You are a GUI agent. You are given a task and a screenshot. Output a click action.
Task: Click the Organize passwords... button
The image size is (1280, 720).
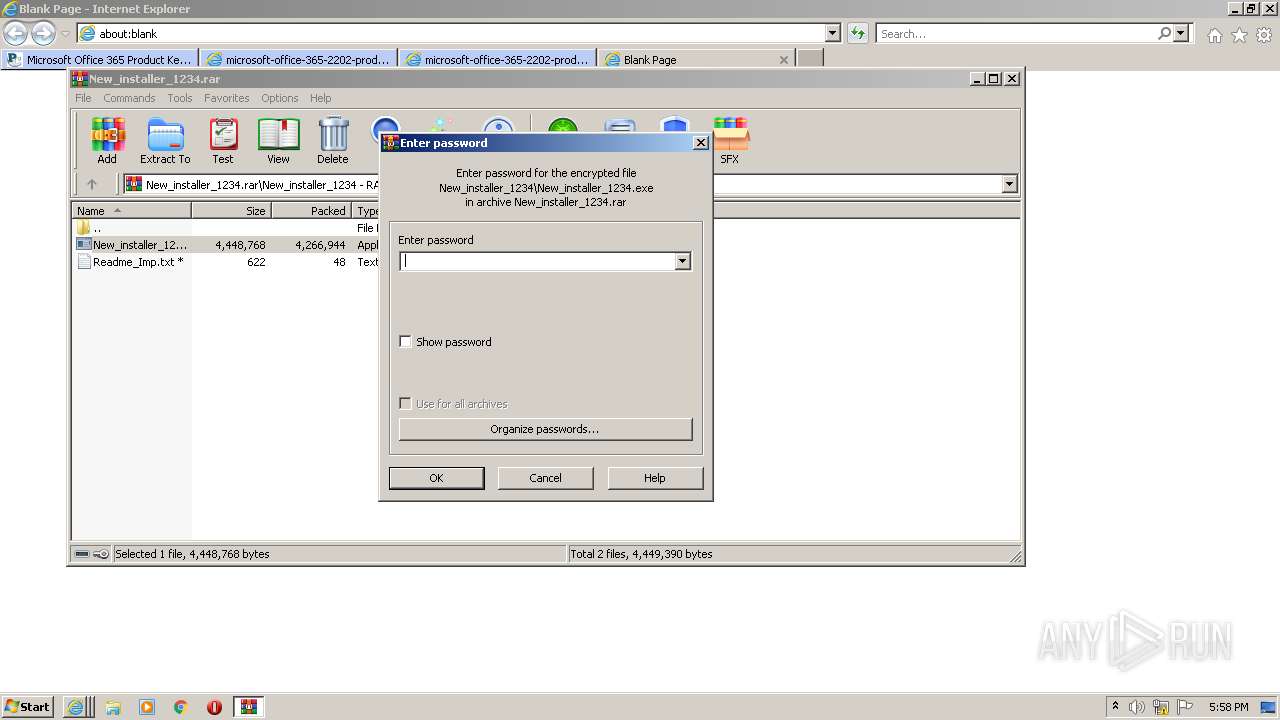(x=545, y=429)
